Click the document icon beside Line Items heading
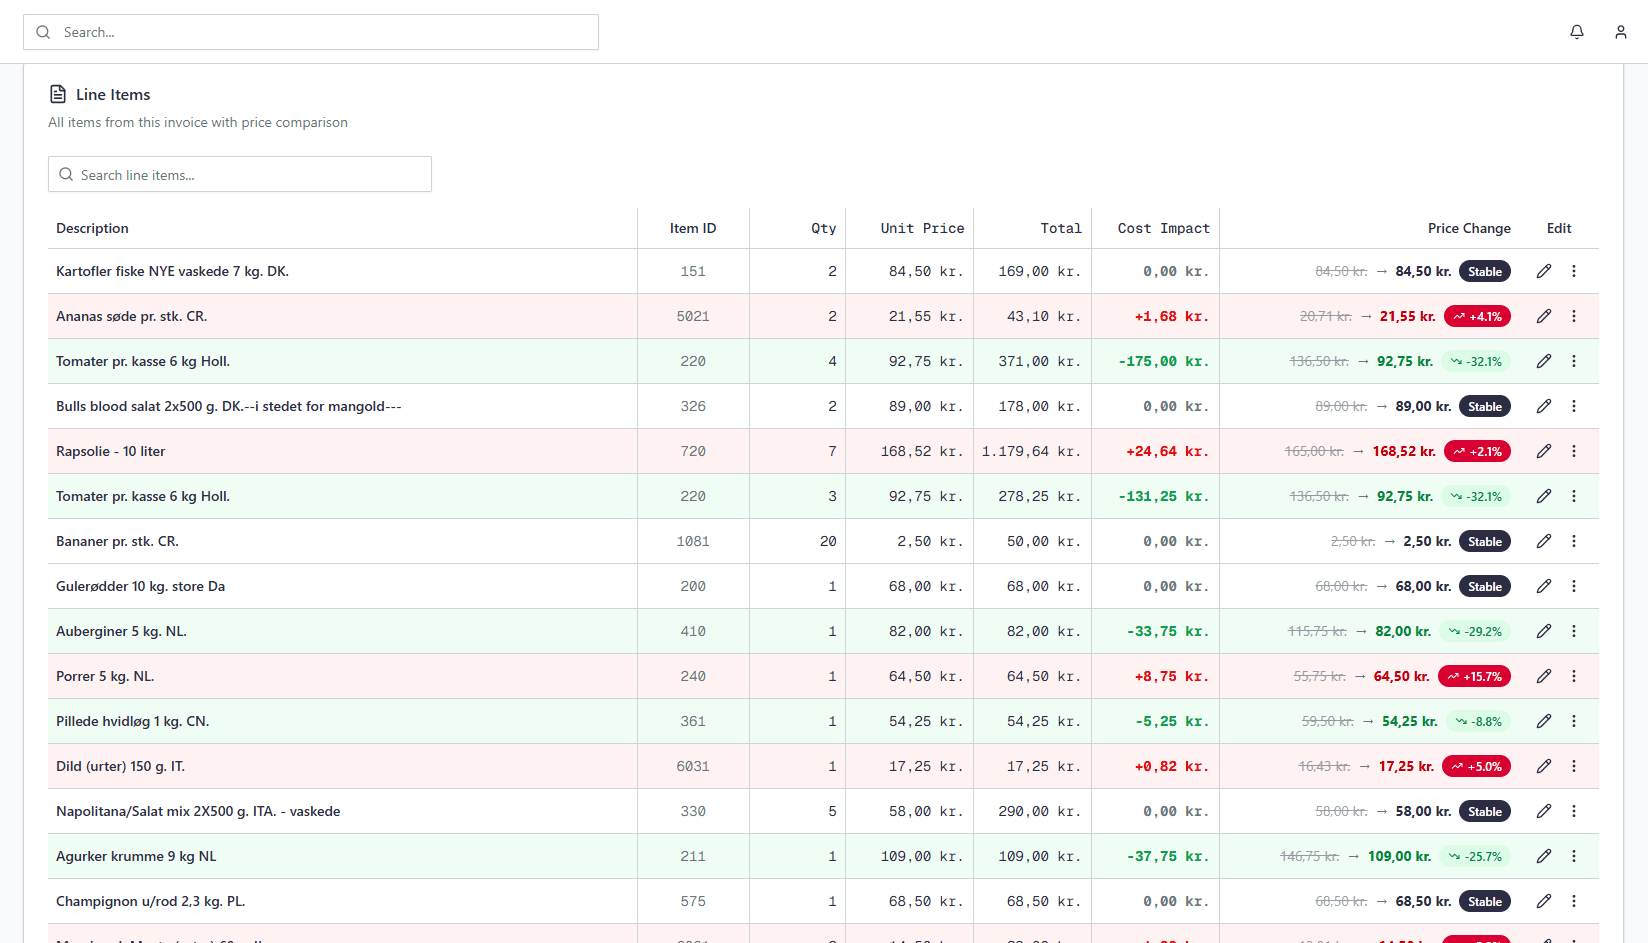This screenshot has height=943, width=1648. coord(57,93)
